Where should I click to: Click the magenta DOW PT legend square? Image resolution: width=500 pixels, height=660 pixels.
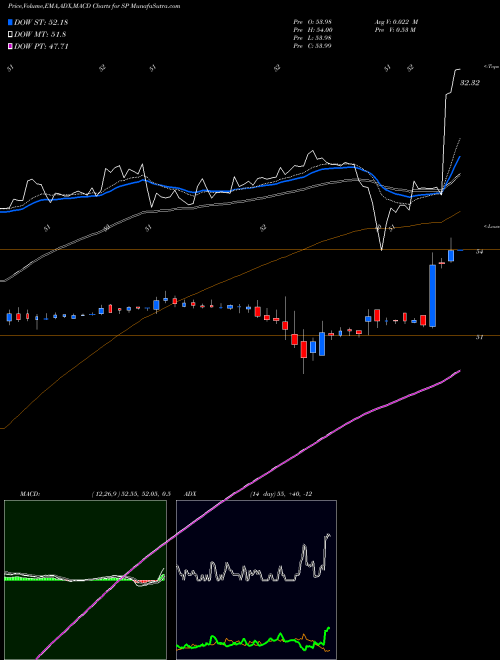click(11, 46)
